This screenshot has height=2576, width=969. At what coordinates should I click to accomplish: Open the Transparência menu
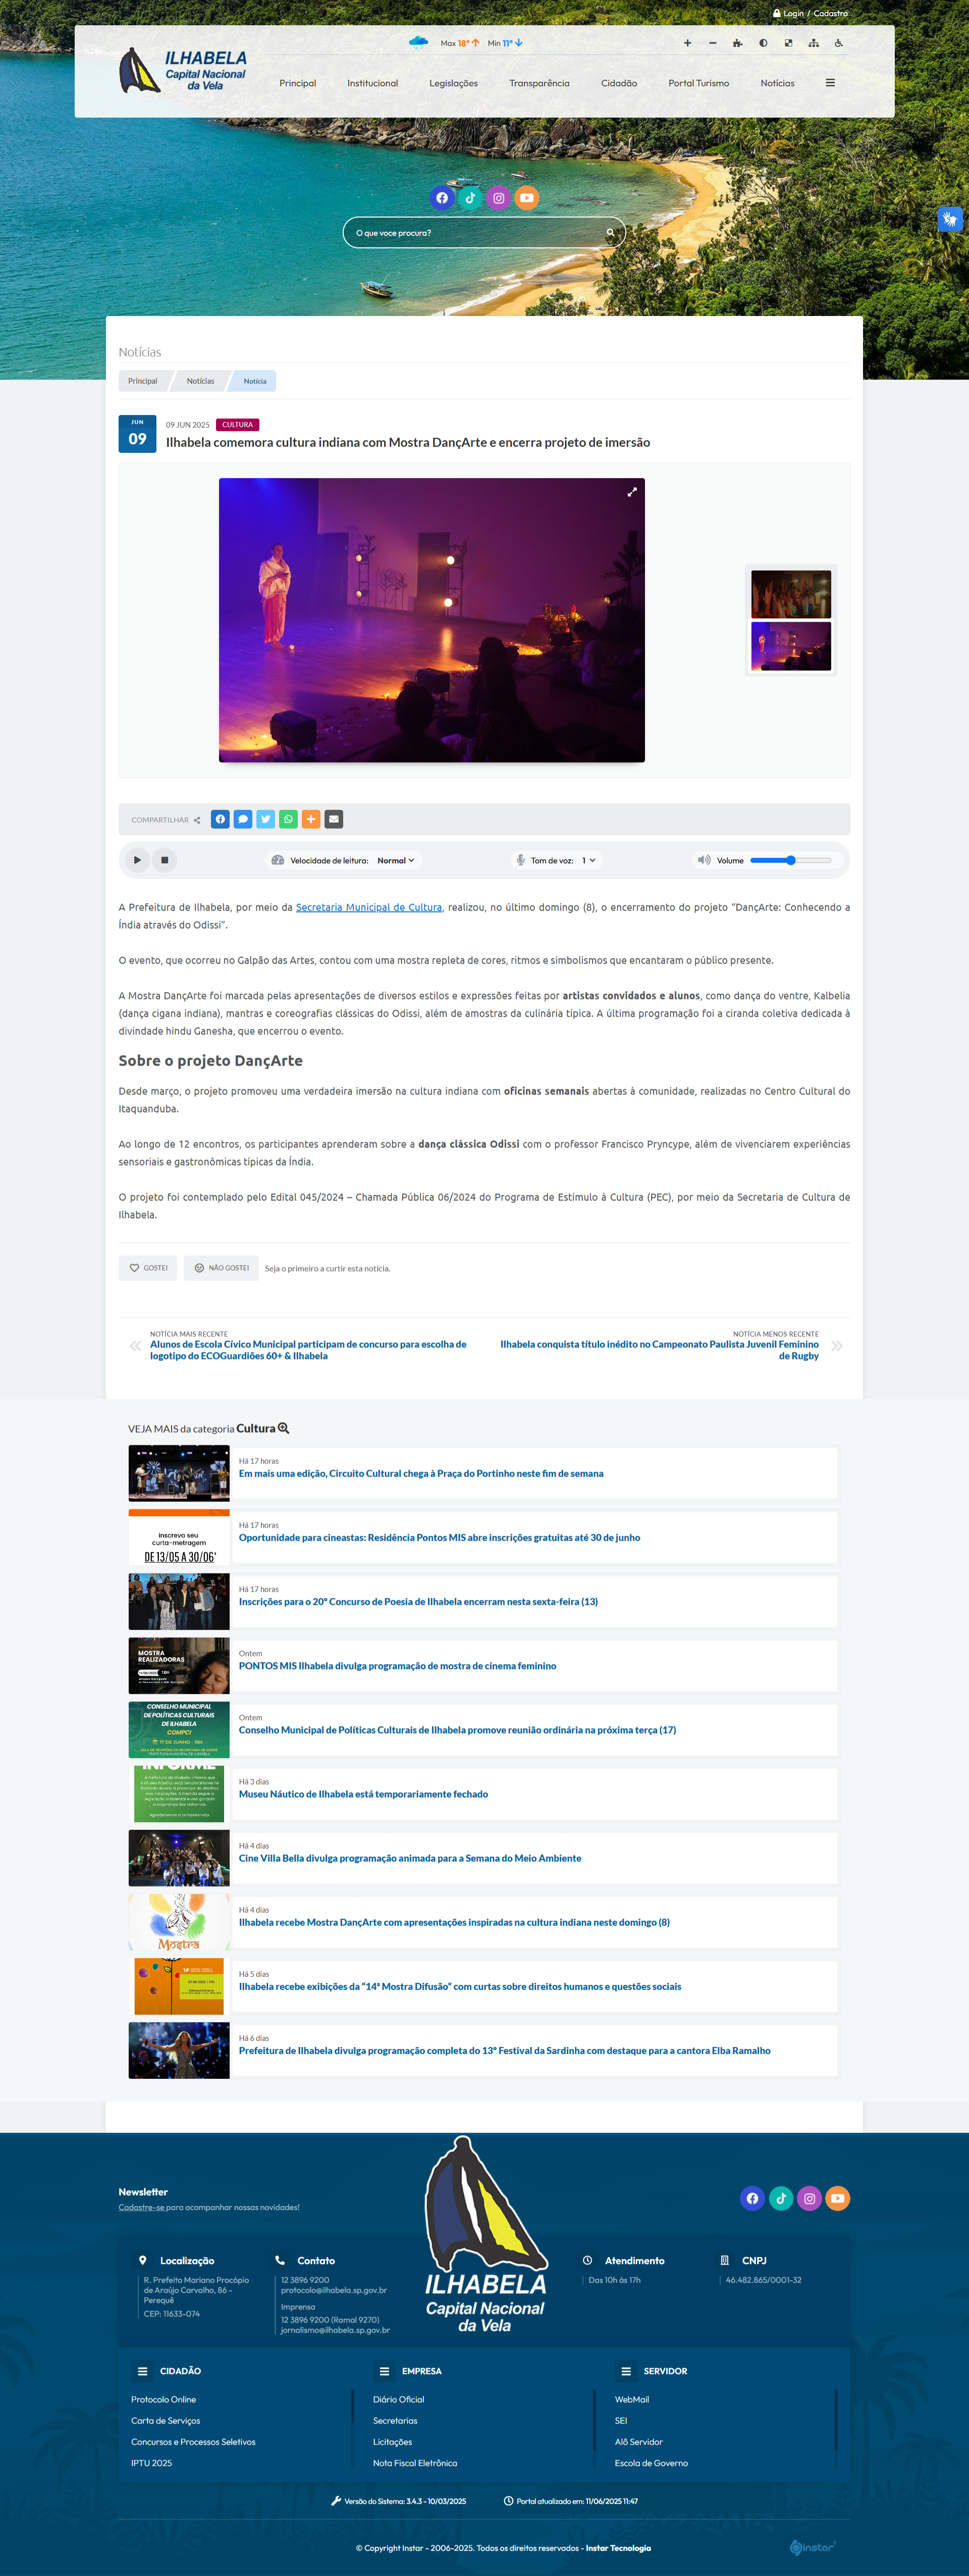pos(539,83)
